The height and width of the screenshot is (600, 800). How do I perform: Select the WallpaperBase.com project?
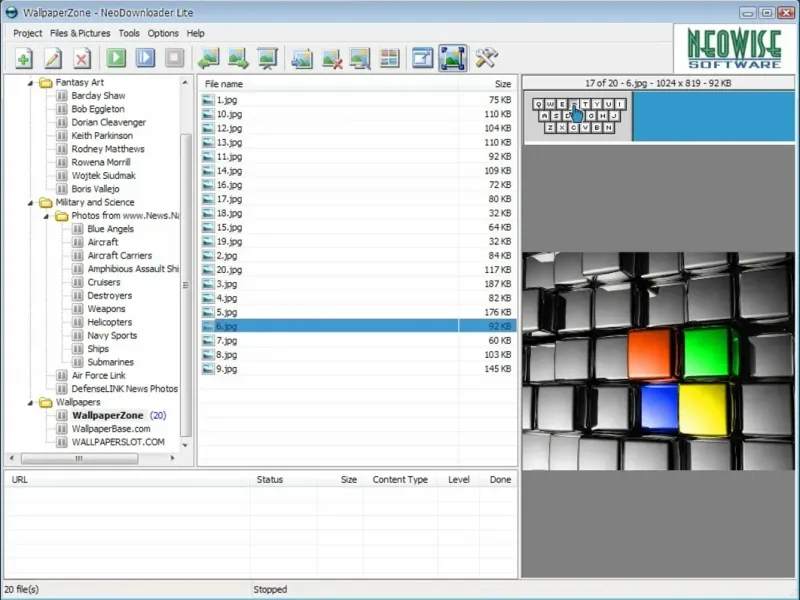coord(111,429)
